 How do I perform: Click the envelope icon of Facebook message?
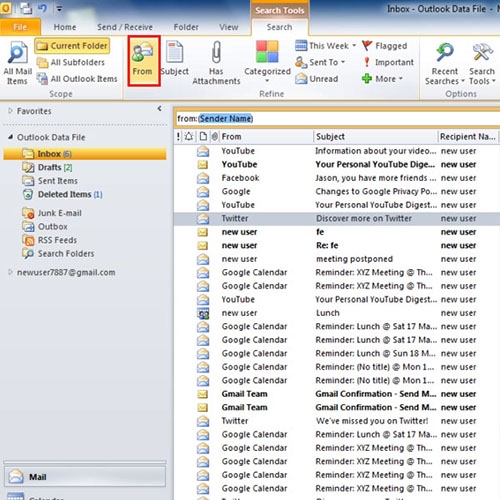(x=203, y=178)
